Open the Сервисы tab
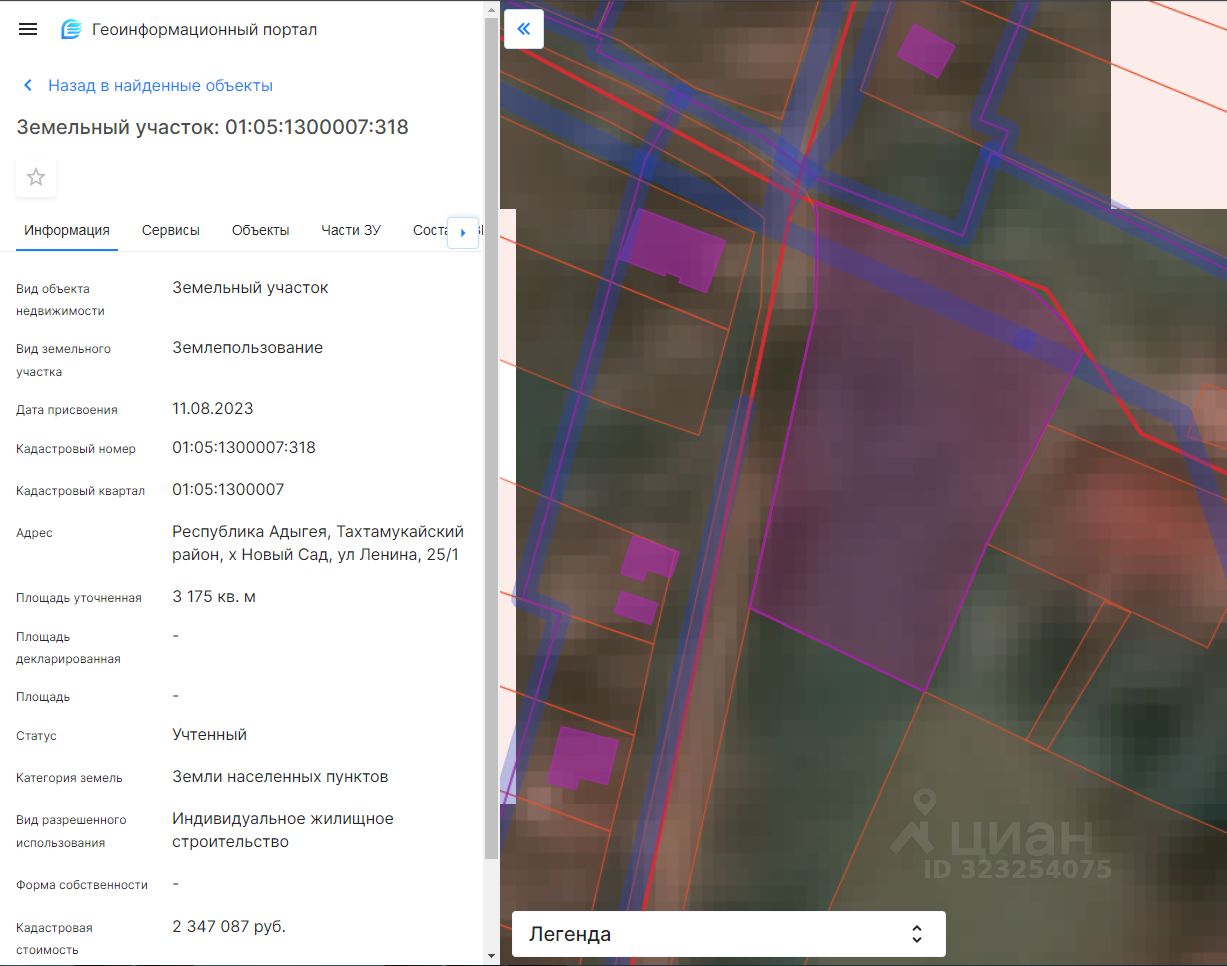Viewport: 1227px width, 966px height. 171,230
